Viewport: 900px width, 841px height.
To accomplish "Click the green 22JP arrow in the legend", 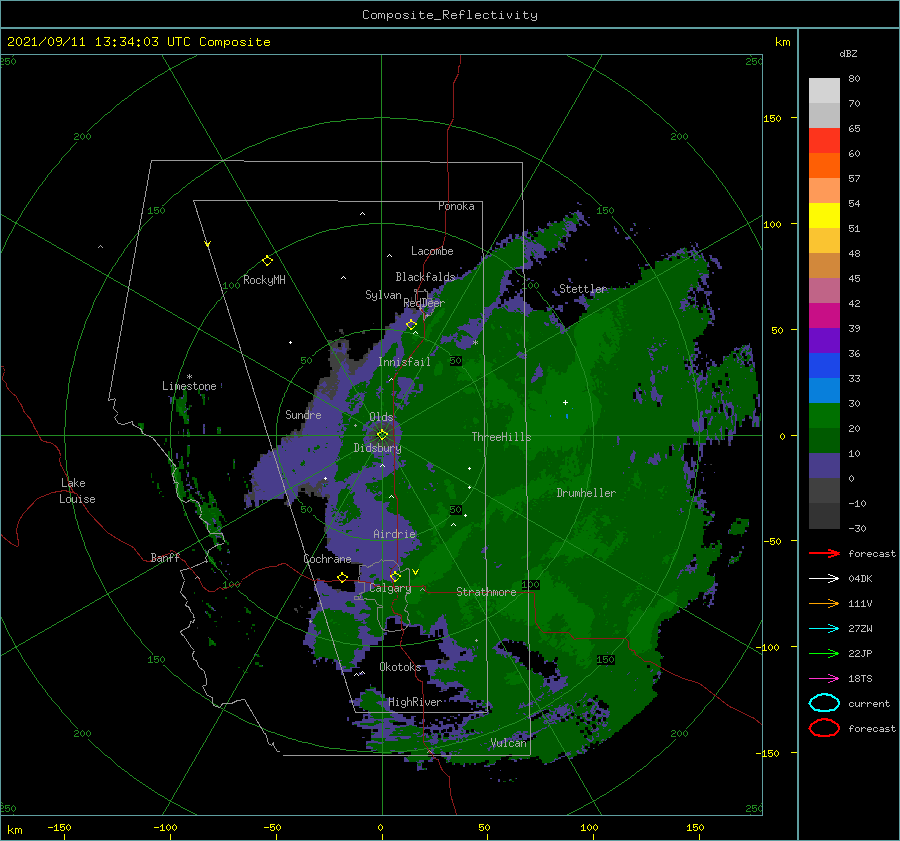I will pyautogui.click(x=824, y=653).
